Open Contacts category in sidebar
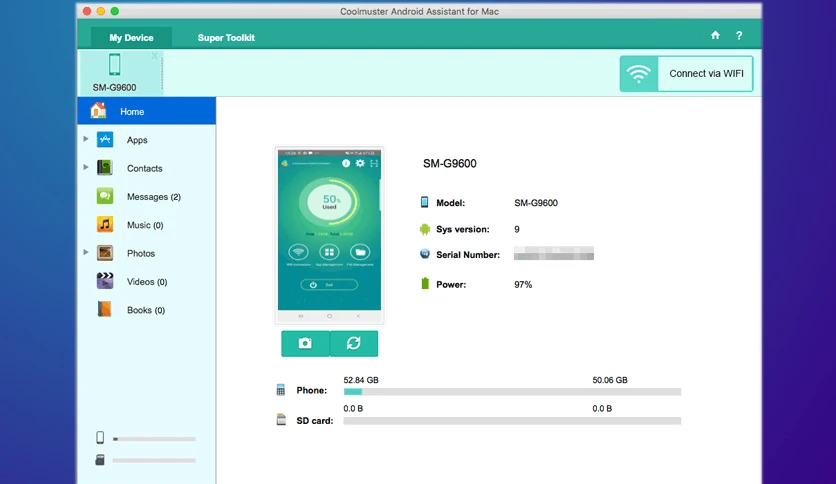The height and width of the screenshot is (484, 836). click(x=147, y=168)
